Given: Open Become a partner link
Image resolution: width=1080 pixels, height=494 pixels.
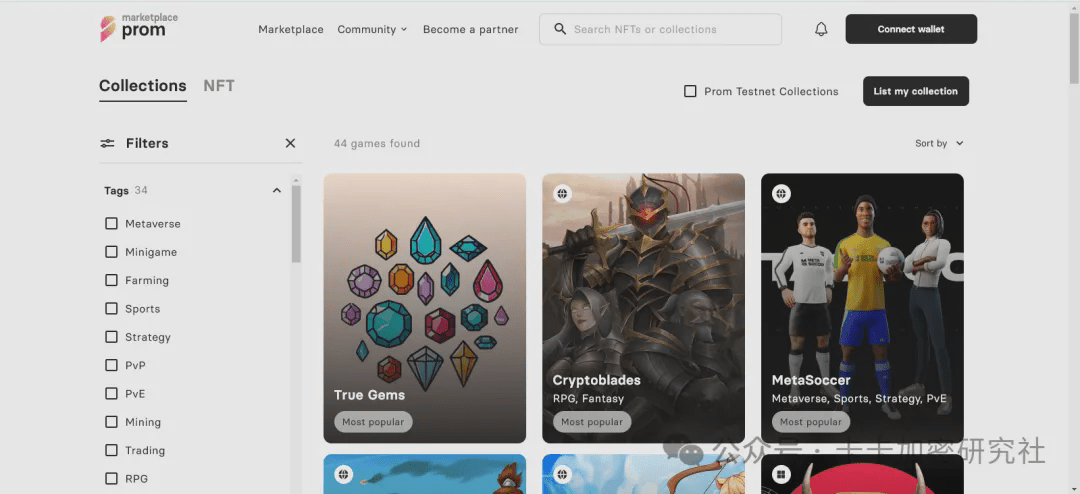Looking at the screenshot, I should click(x=470, y=29).
